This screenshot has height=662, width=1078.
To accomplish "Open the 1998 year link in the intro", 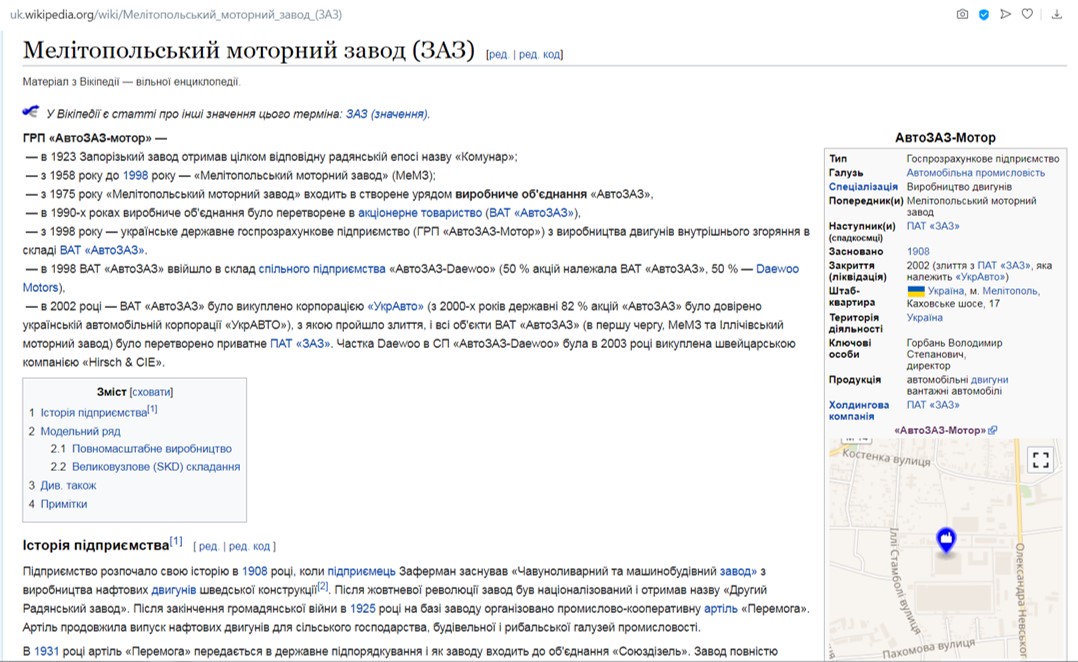I will pyautogui.click(x=135, y=175).
